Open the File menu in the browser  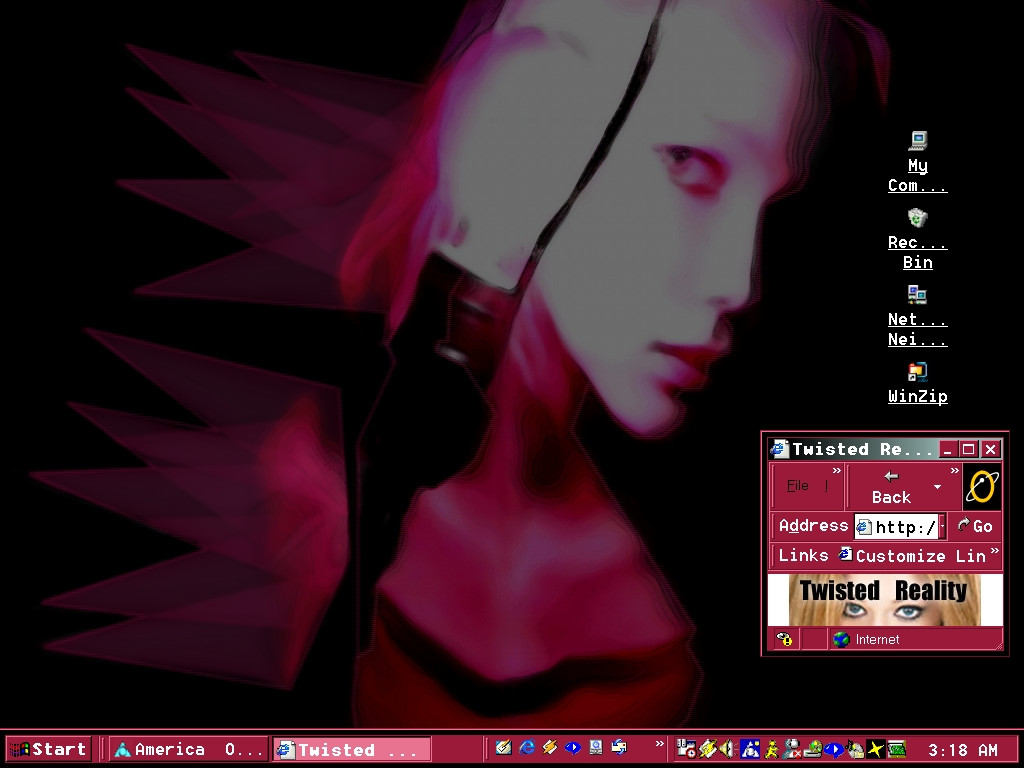pos(797,486)
